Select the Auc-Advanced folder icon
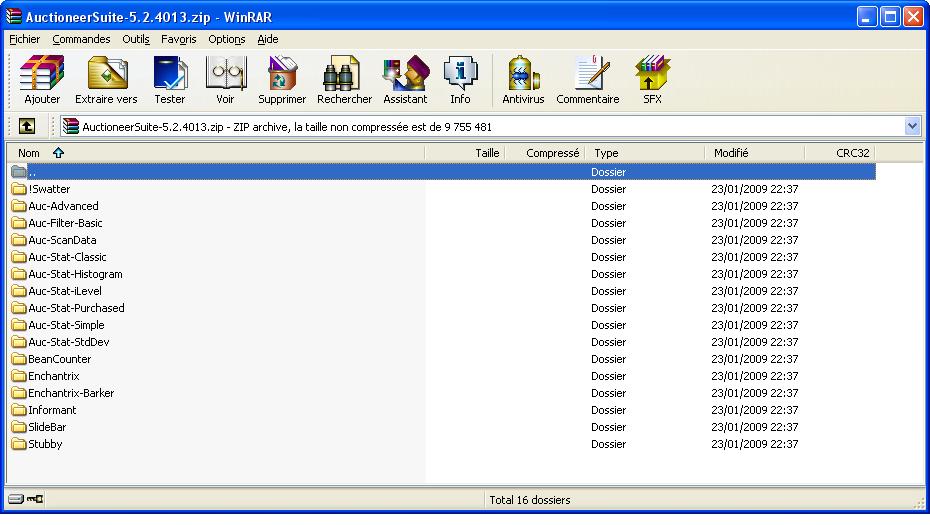Viewport: 930px width, 525px height. [19, 206]
